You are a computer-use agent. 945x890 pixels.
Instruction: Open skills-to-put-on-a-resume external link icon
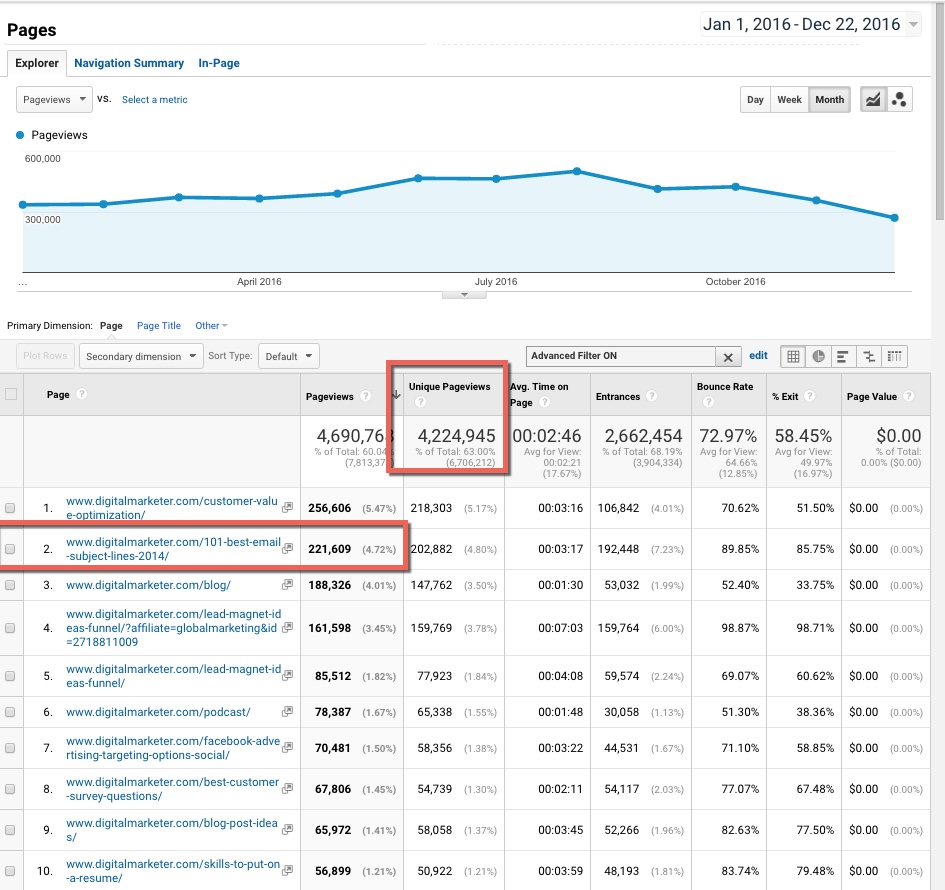pos(287,870)
